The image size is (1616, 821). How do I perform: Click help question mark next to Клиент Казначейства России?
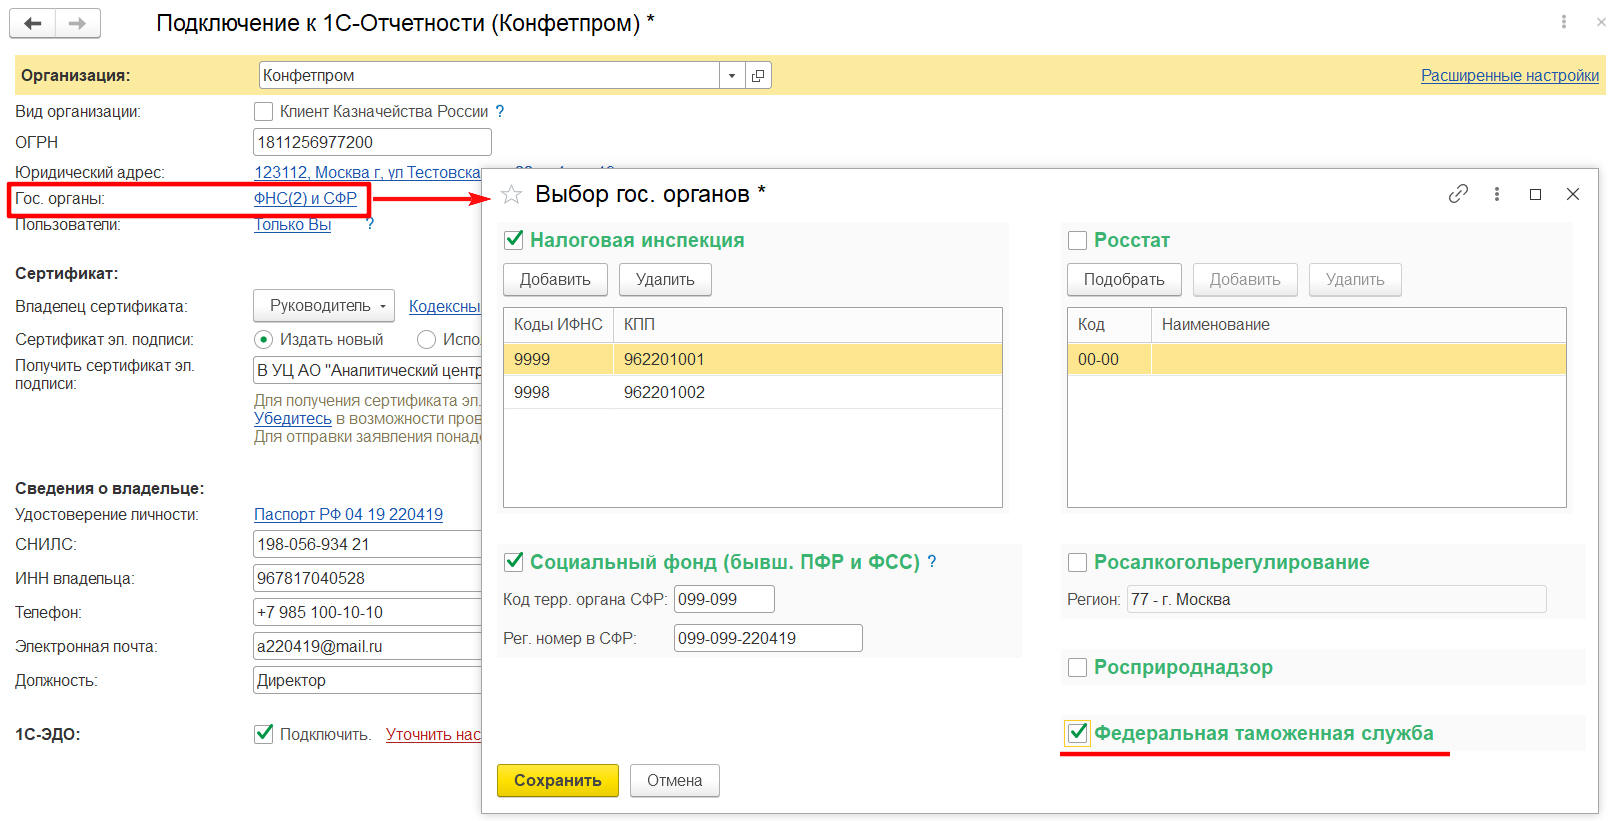coord(500,111)
